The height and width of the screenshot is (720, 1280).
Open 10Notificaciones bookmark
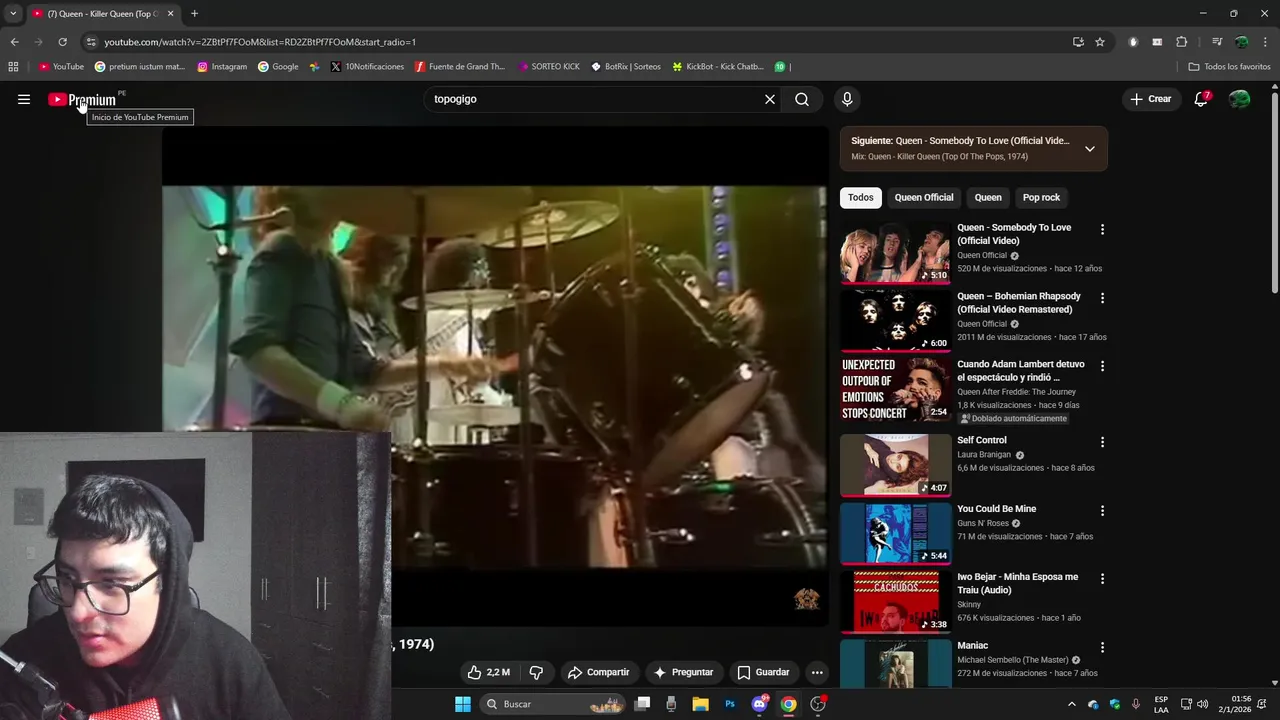pos(367,67)
